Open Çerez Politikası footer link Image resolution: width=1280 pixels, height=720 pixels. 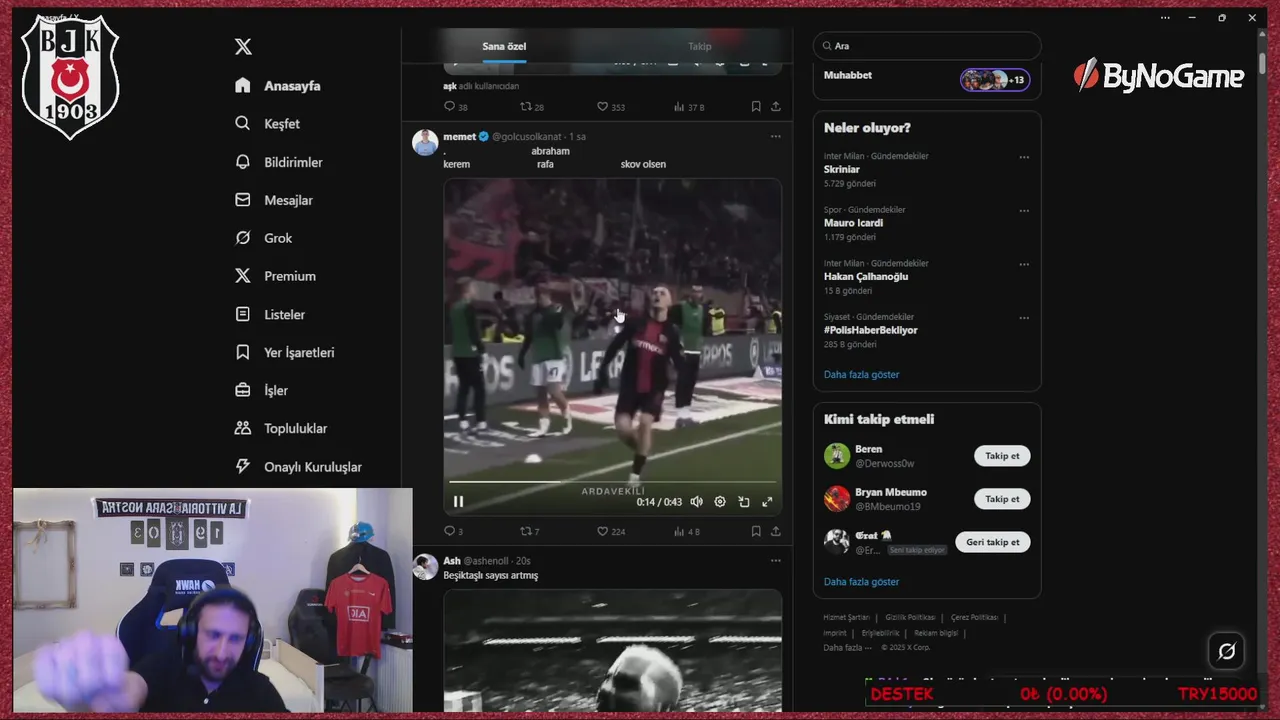pyautogui.click(x=974, y=618)
